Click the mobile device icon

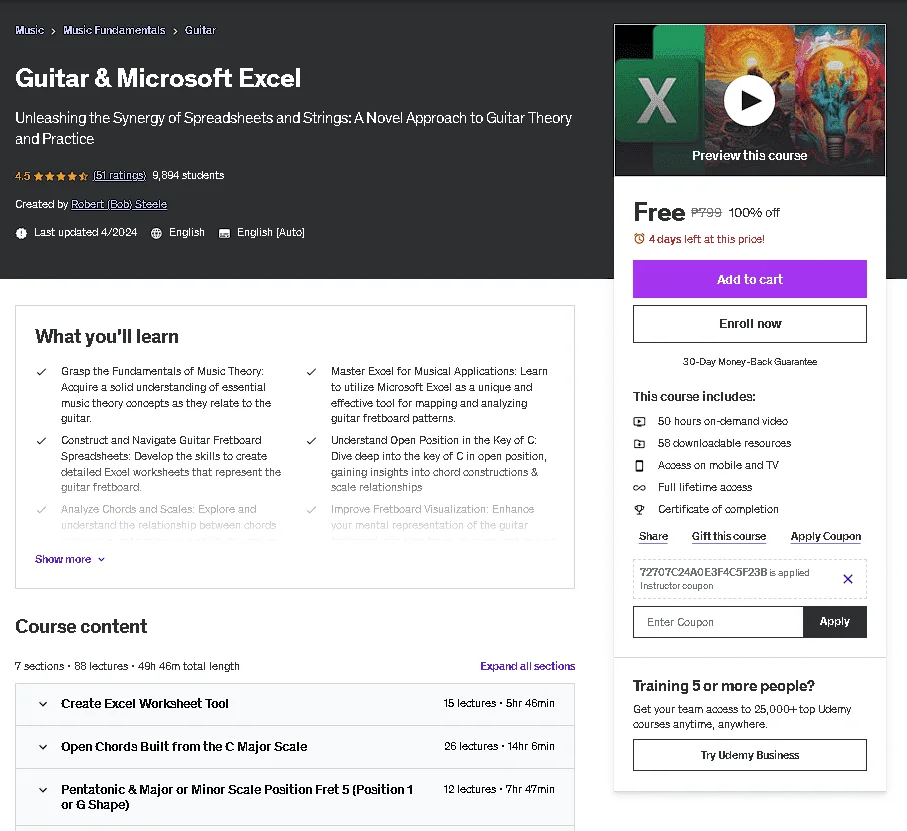pyautogui.click(x=639, y=466)
